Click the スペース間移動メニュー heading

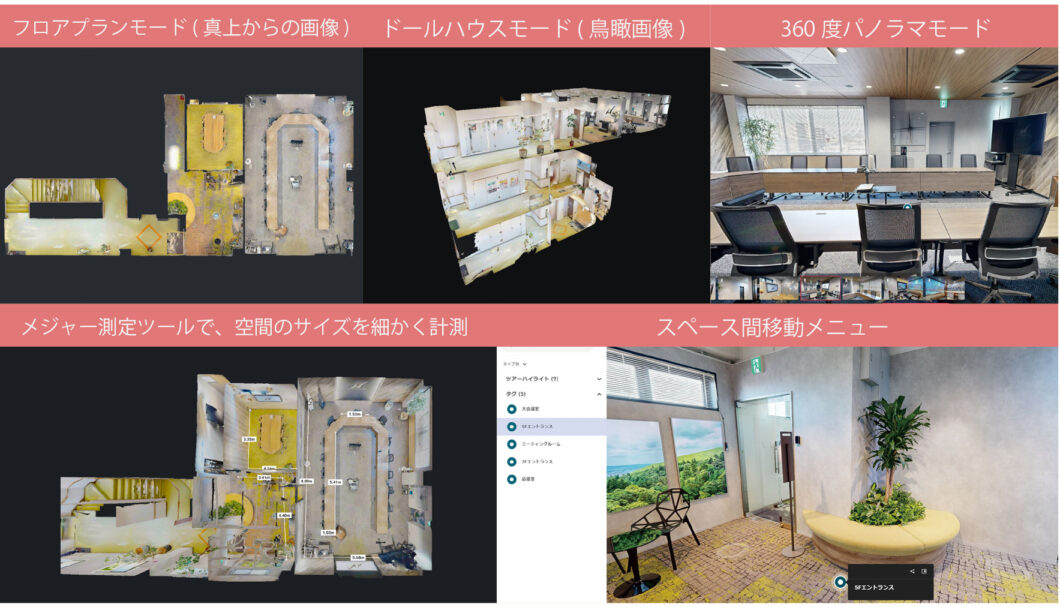click(x=772, y=327)
